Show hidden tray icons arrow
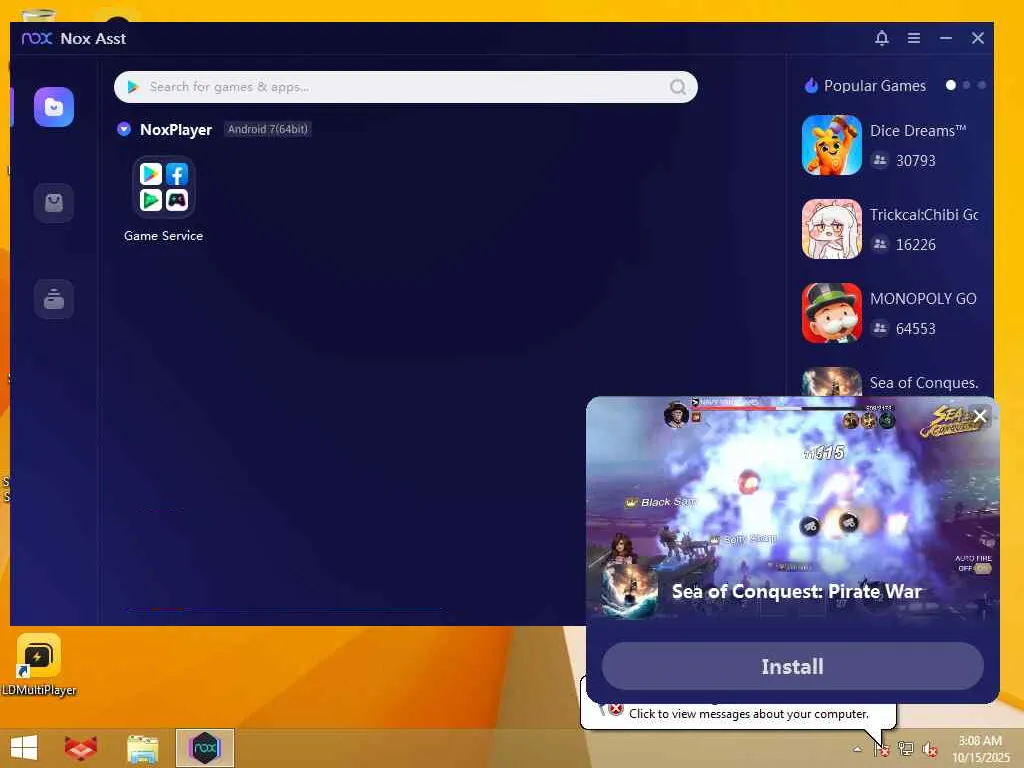Viewport: 1024px width, 768px height. click(x=857, y=749)
